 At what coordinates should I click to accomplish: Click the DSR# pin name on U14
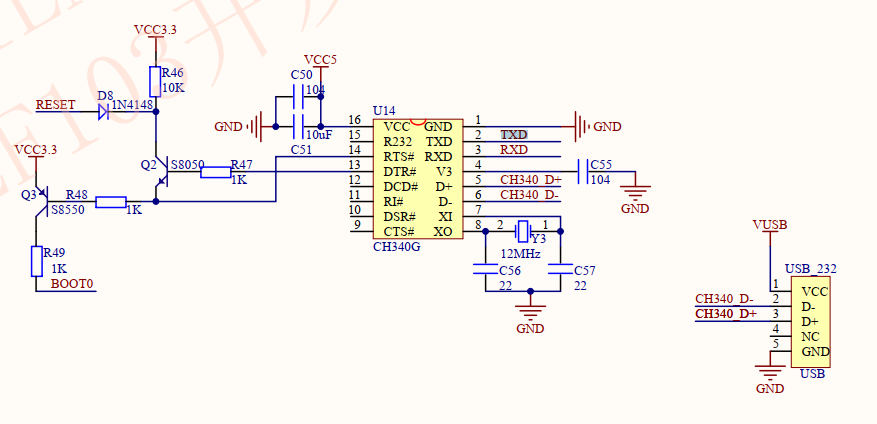tap(399, 216)
